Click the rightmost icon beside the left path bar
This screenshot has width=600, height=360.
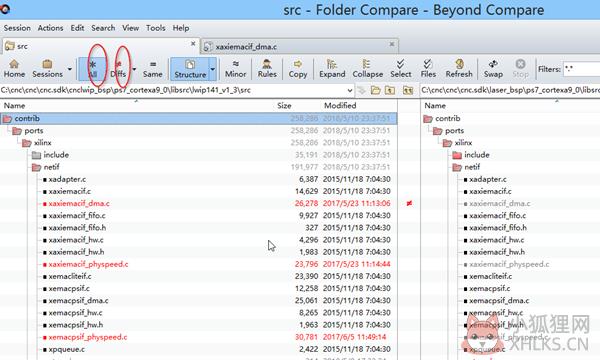point(408,90)
